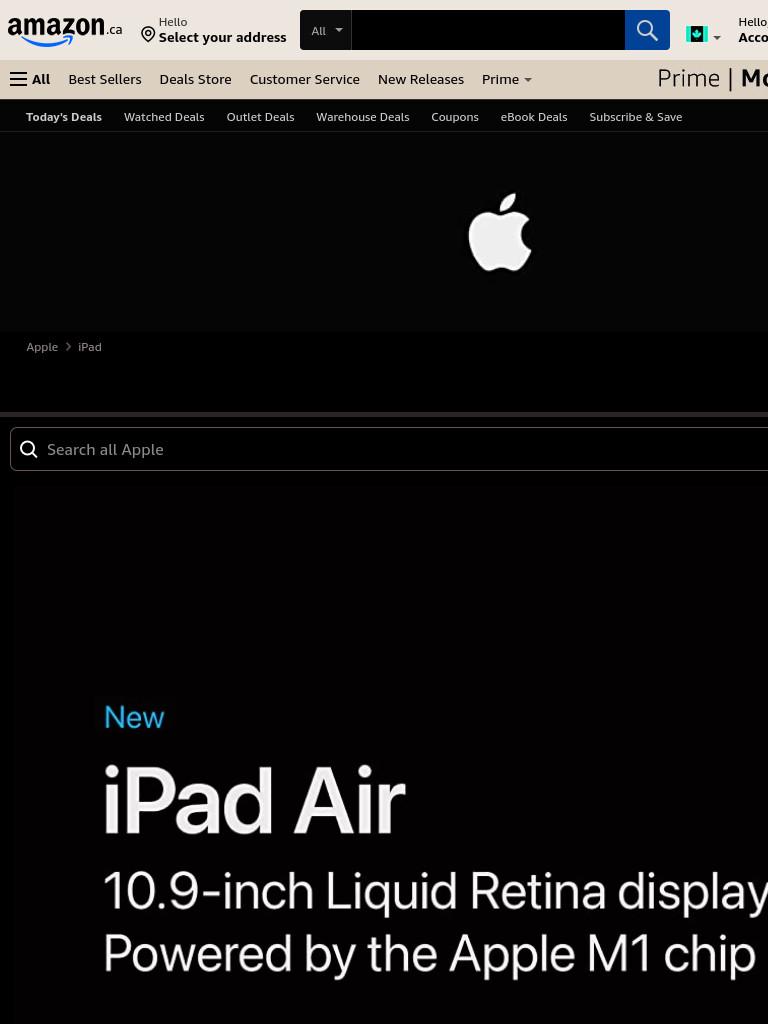Expand the language selector arrow

[717, 37]
